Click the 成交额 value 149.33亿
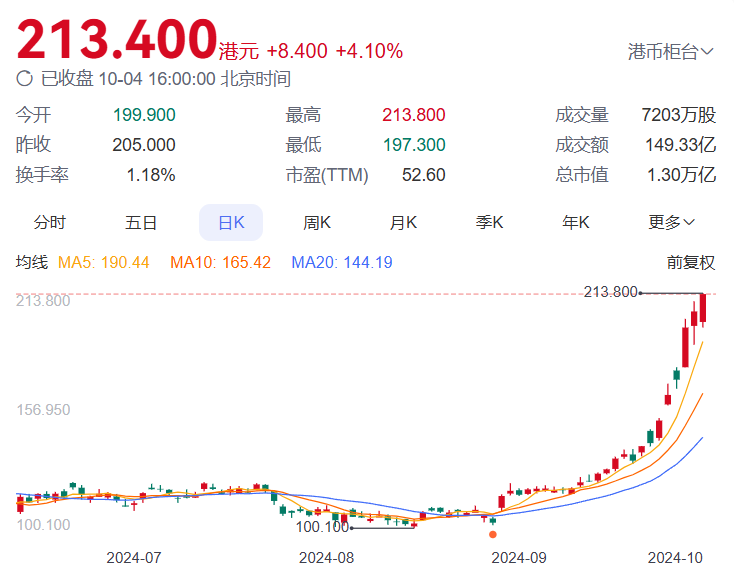Image resolution: width=734 pixels, height=577 pixels. click(681, 145)
